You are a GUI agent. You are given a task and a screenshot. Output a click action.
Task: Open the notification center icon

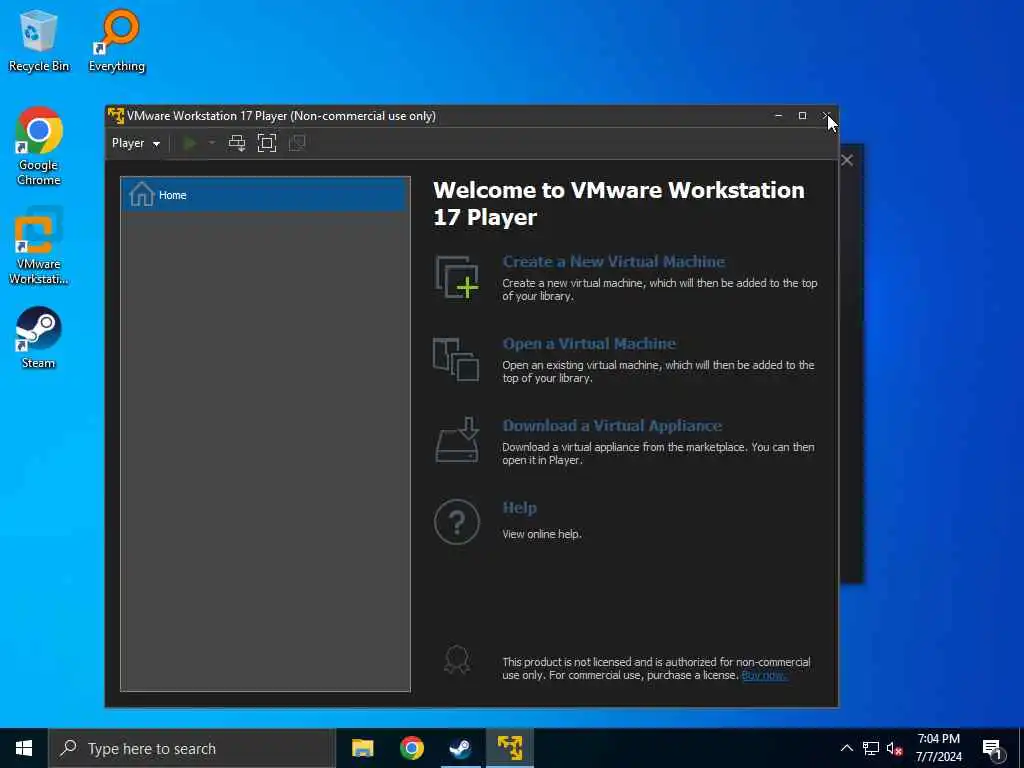(993, 748)
